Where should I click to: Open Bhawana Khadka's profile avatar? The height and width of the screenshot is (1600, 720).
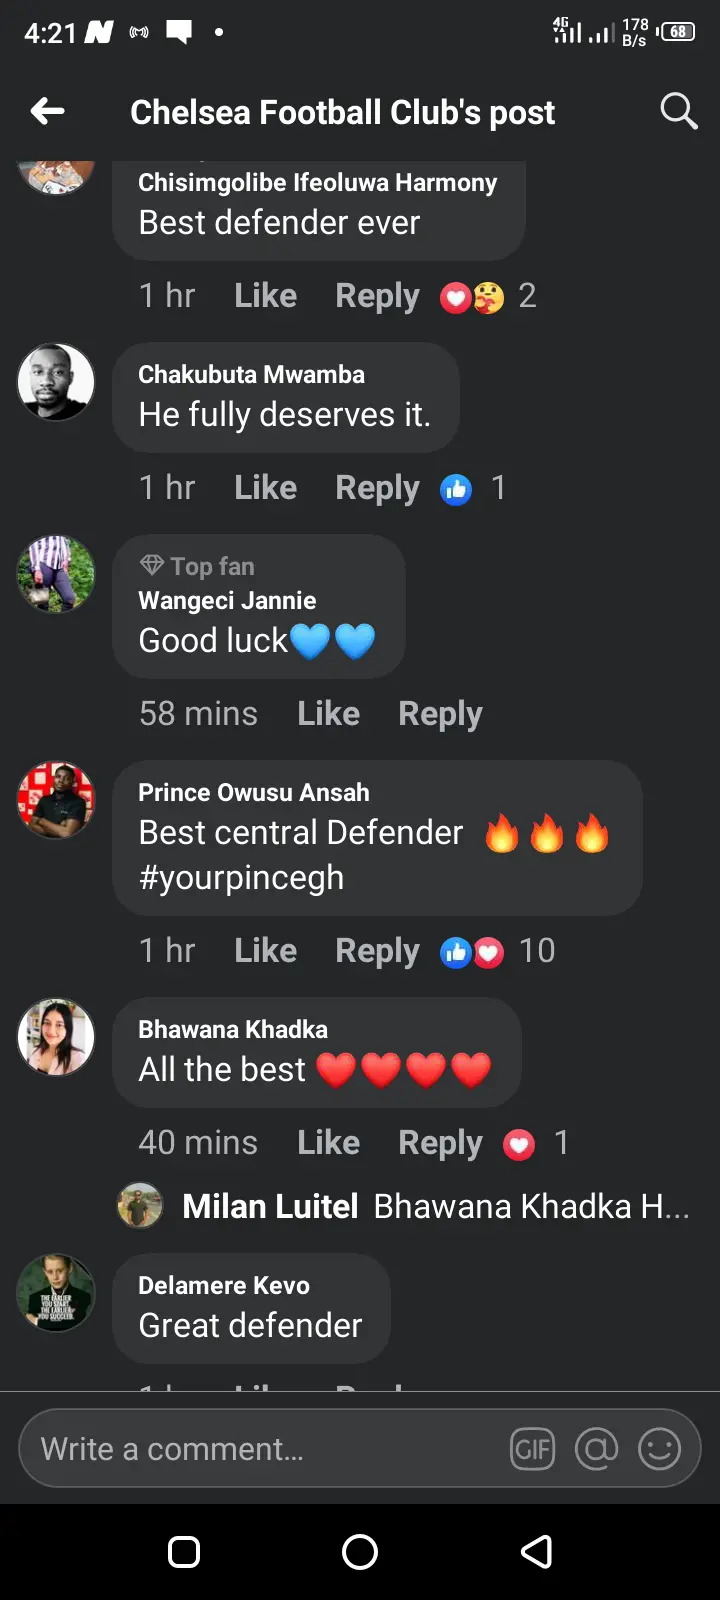click(x=56, y=1037)
